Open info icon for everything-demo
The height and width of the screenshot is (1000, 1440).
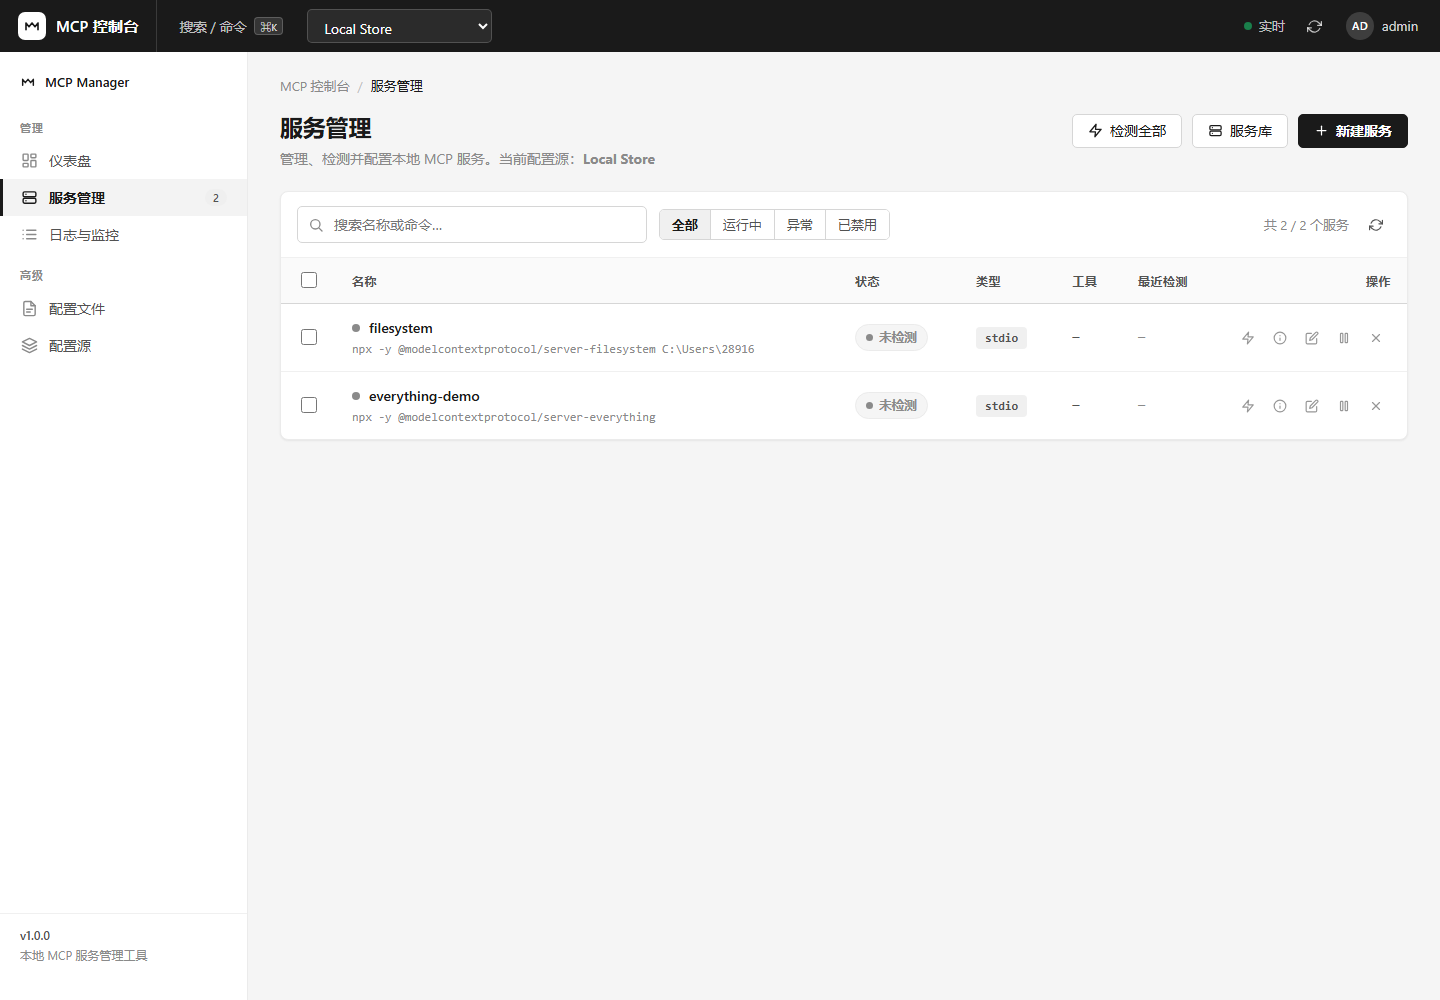pos(1280,406)
